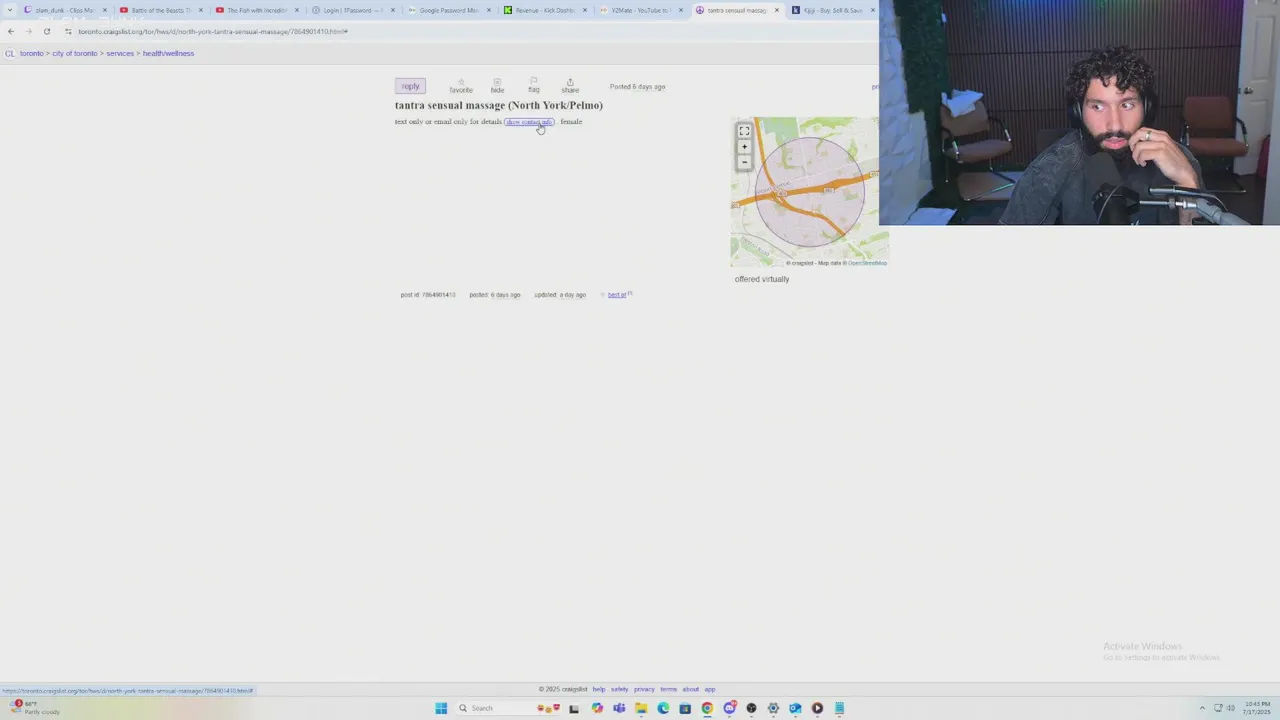1280x720 pixels.
Task: Click the browser forward arrow
Action: pos(28,31)
